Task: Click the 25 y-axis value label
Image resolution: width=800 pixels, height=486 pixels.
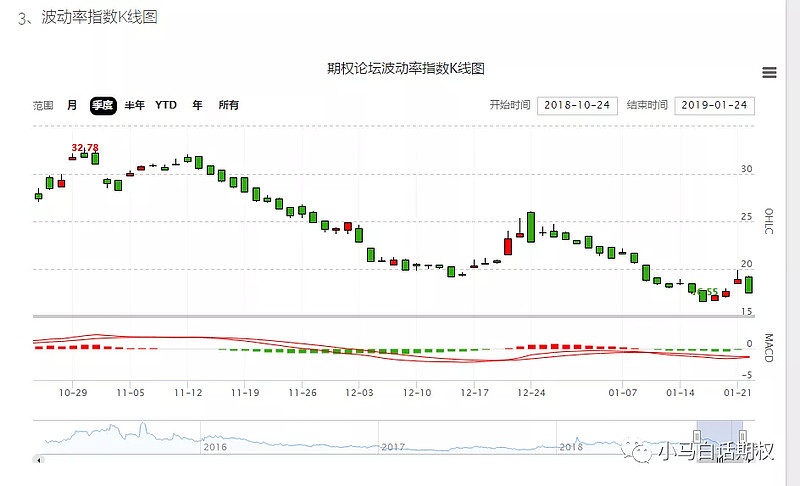Action: point(746,217)
